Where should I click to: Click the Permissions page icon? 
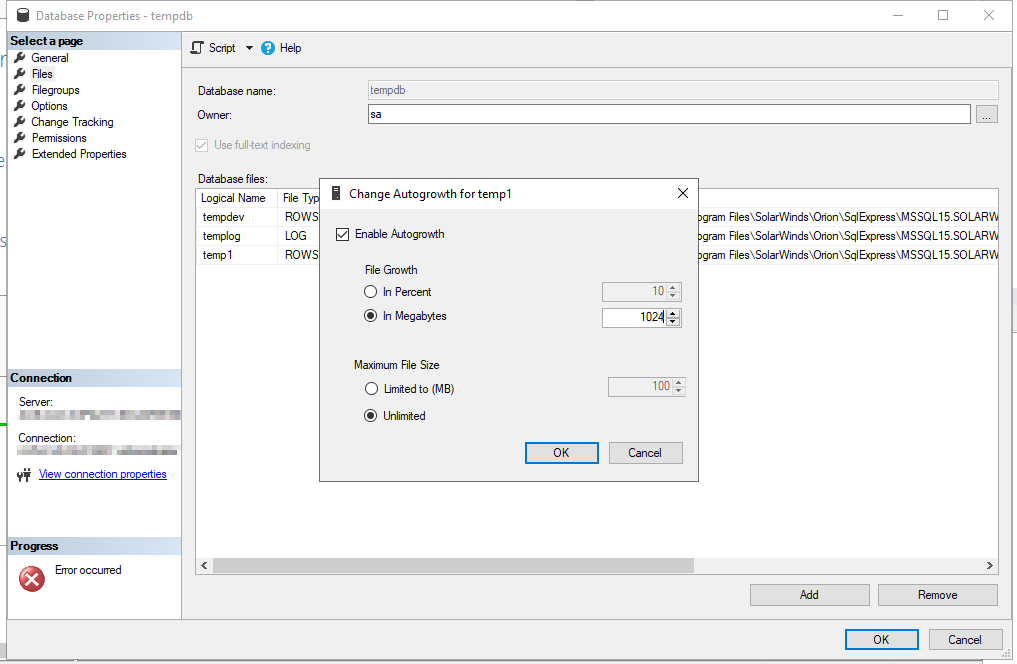21,137
